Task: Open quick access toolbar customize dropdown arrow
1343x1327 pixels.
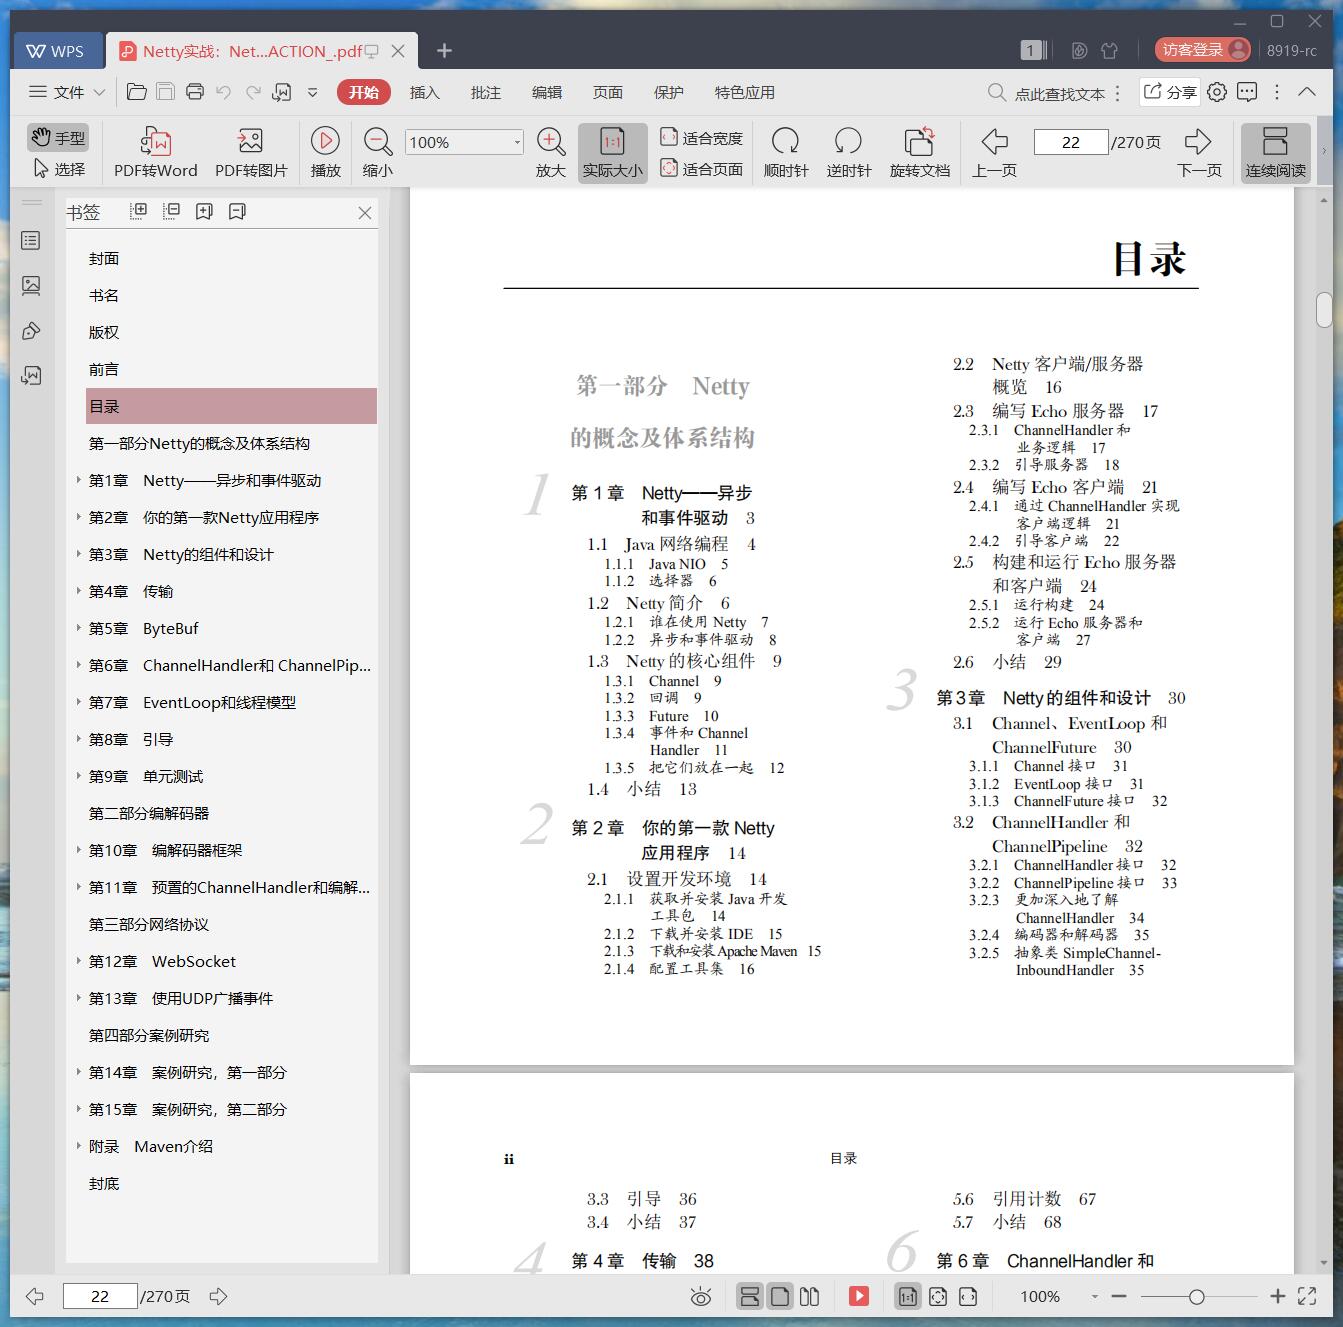Action: click(x=312, y=92)
